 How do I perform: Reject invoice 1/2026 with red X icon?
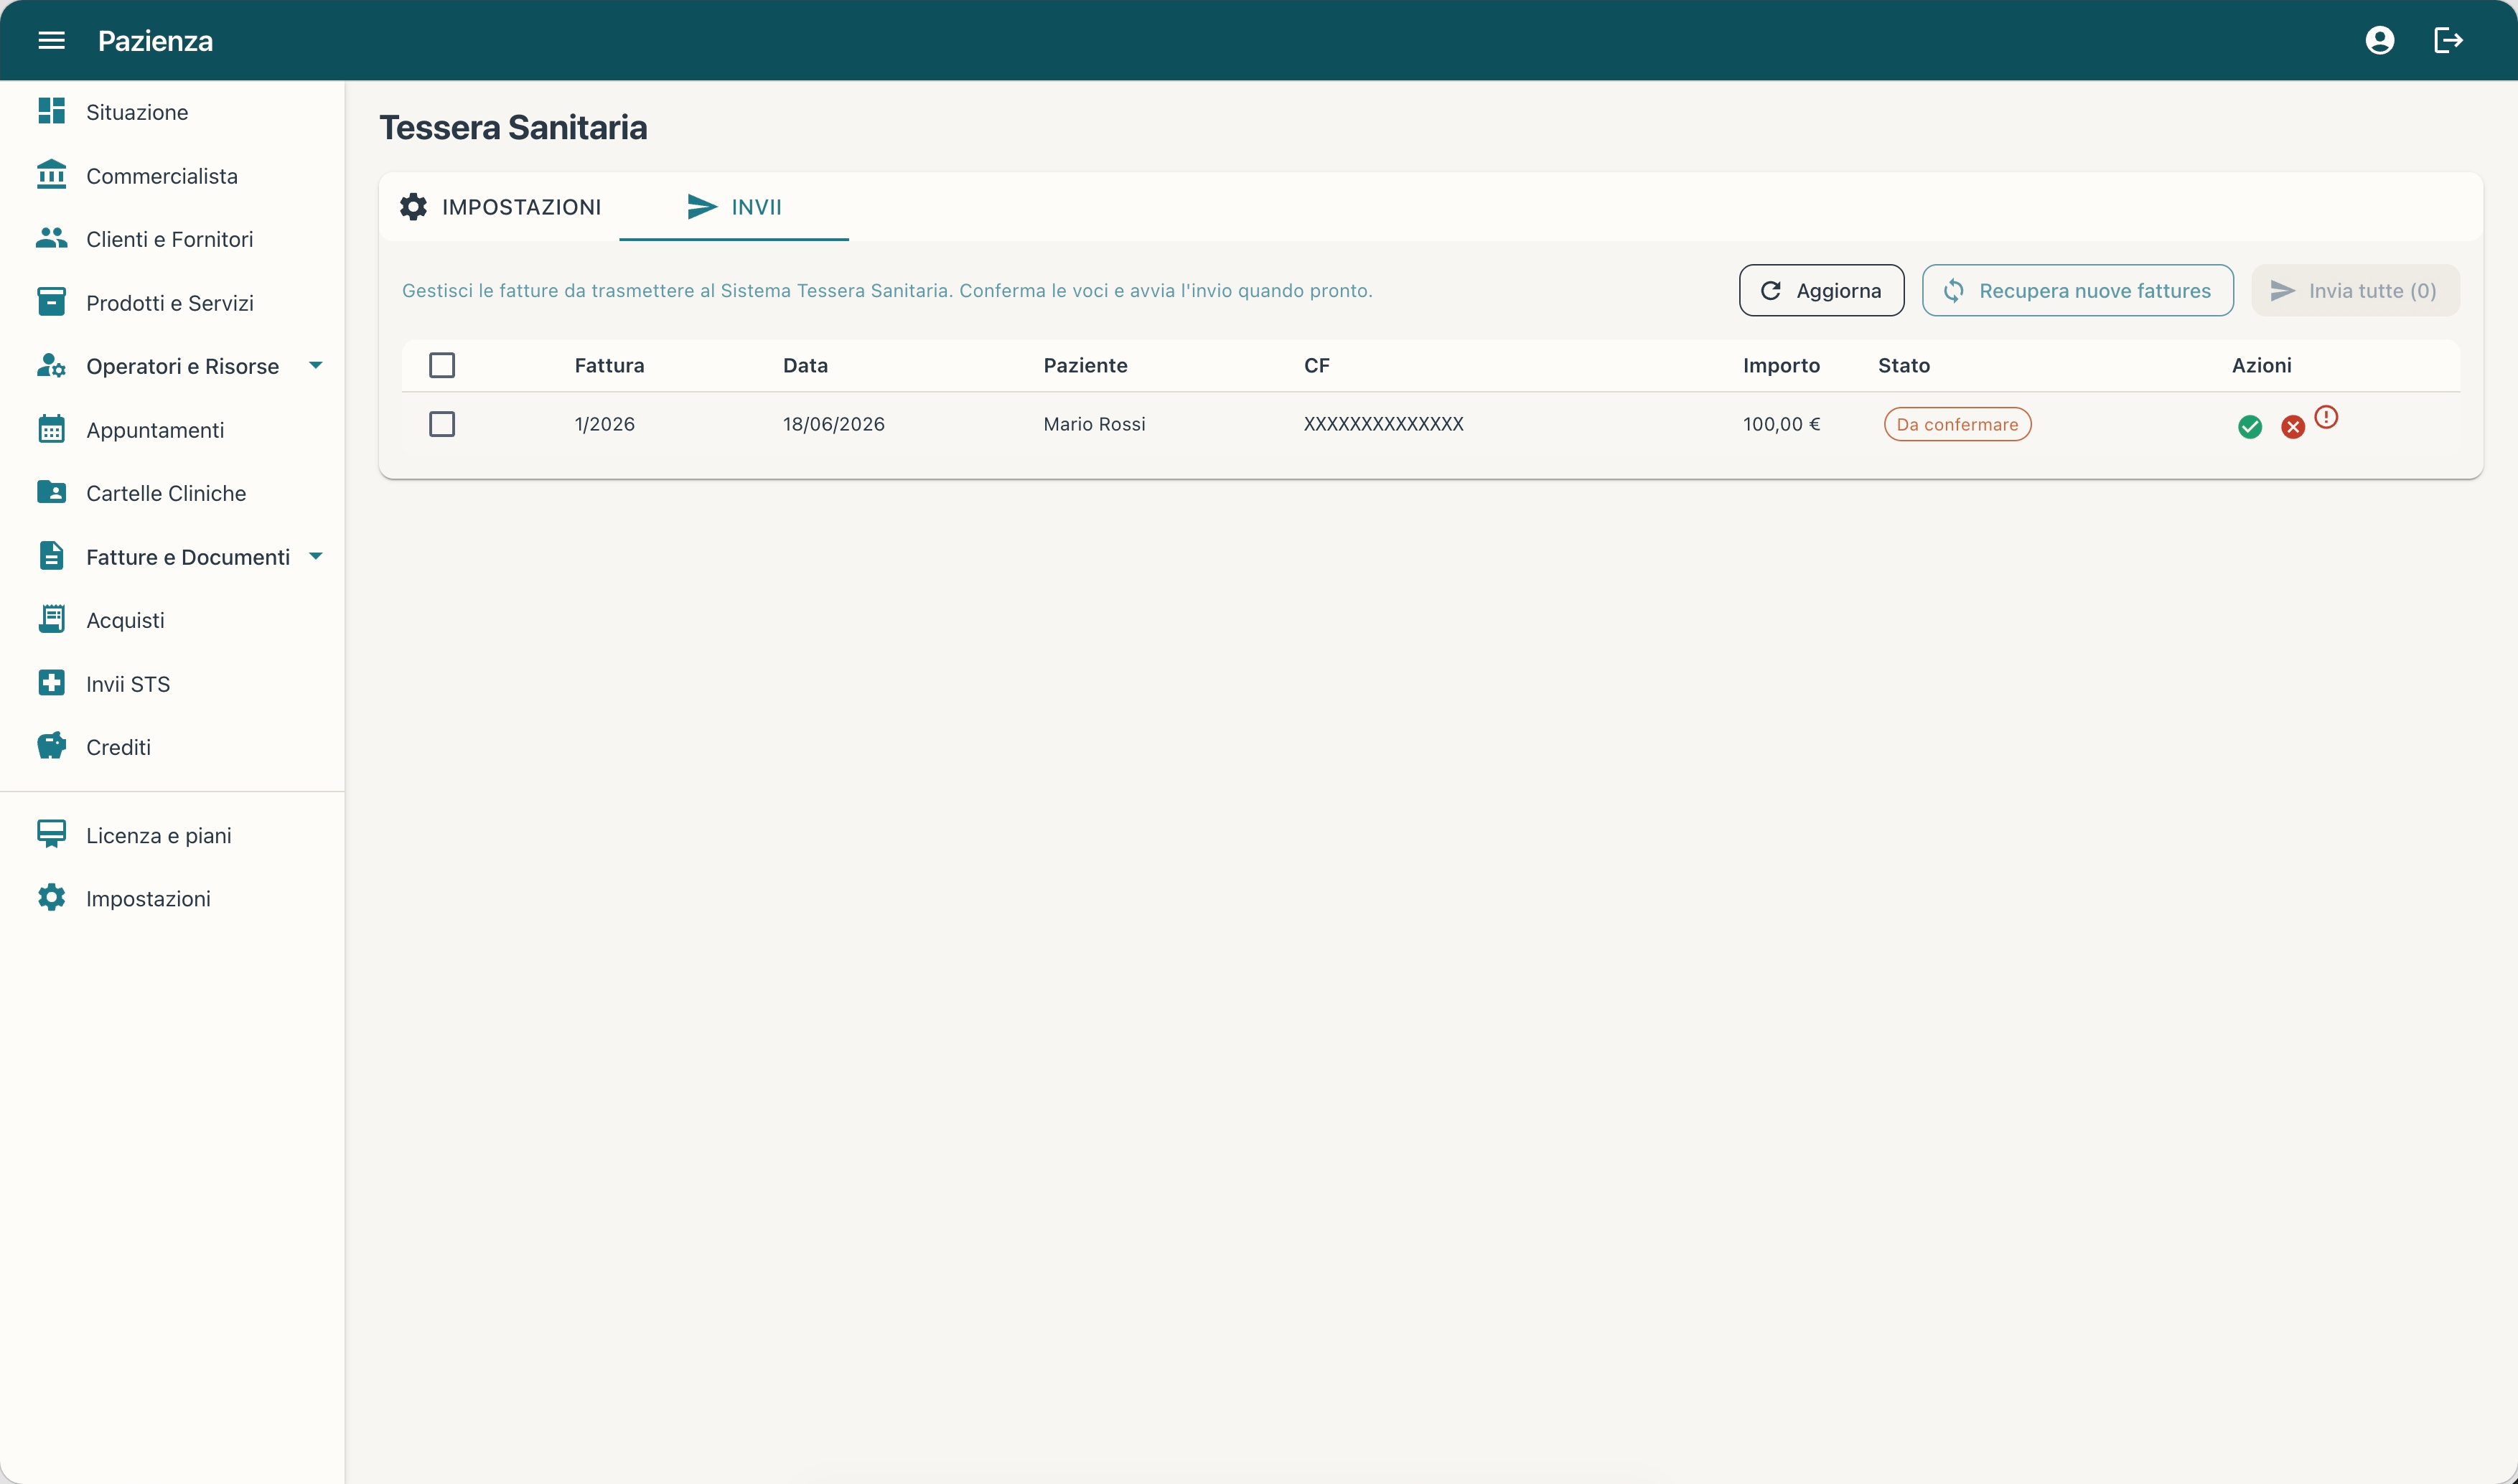[x=2293, y=427]
